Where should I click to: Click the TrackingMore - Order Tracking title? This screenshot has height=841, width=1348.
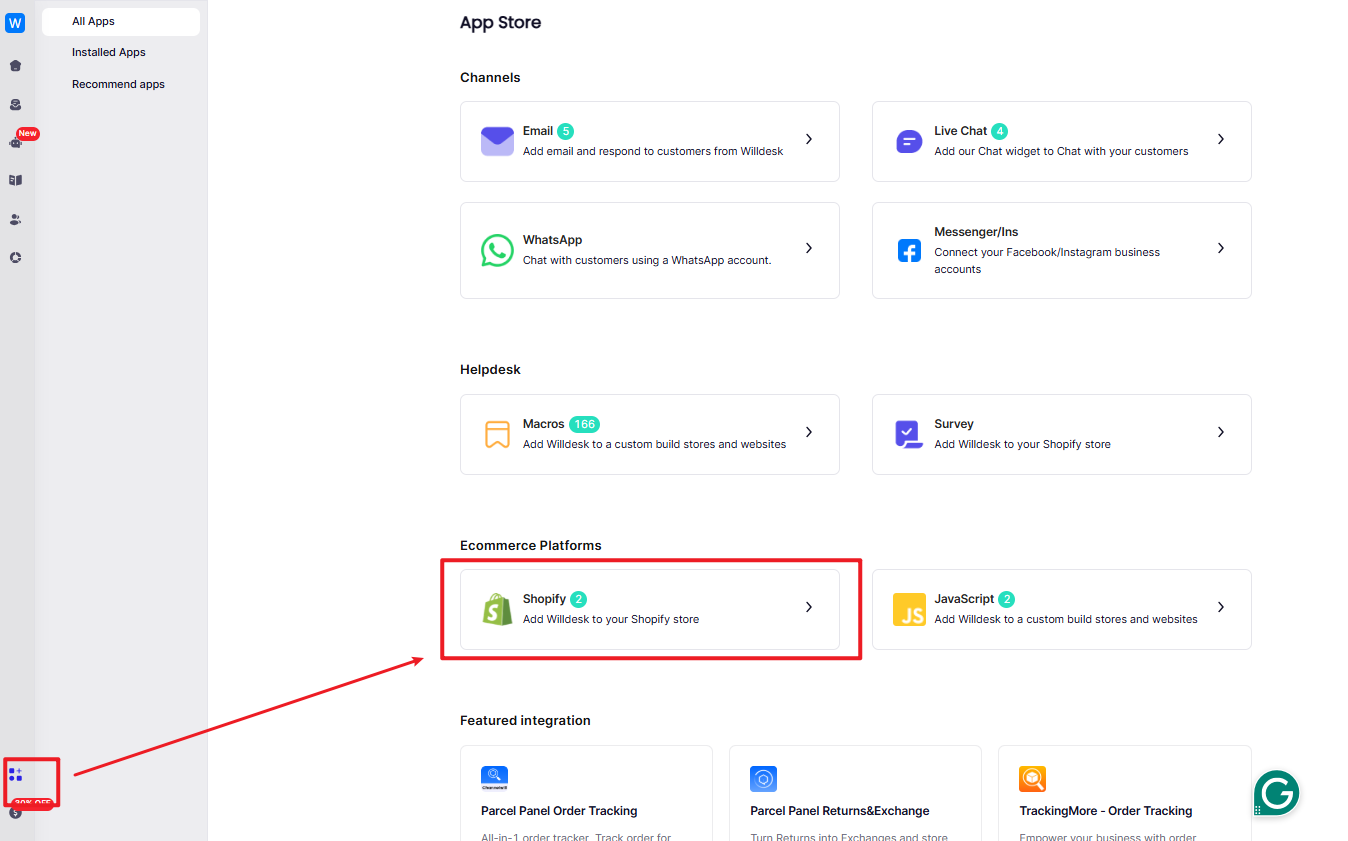point(1106,811)
